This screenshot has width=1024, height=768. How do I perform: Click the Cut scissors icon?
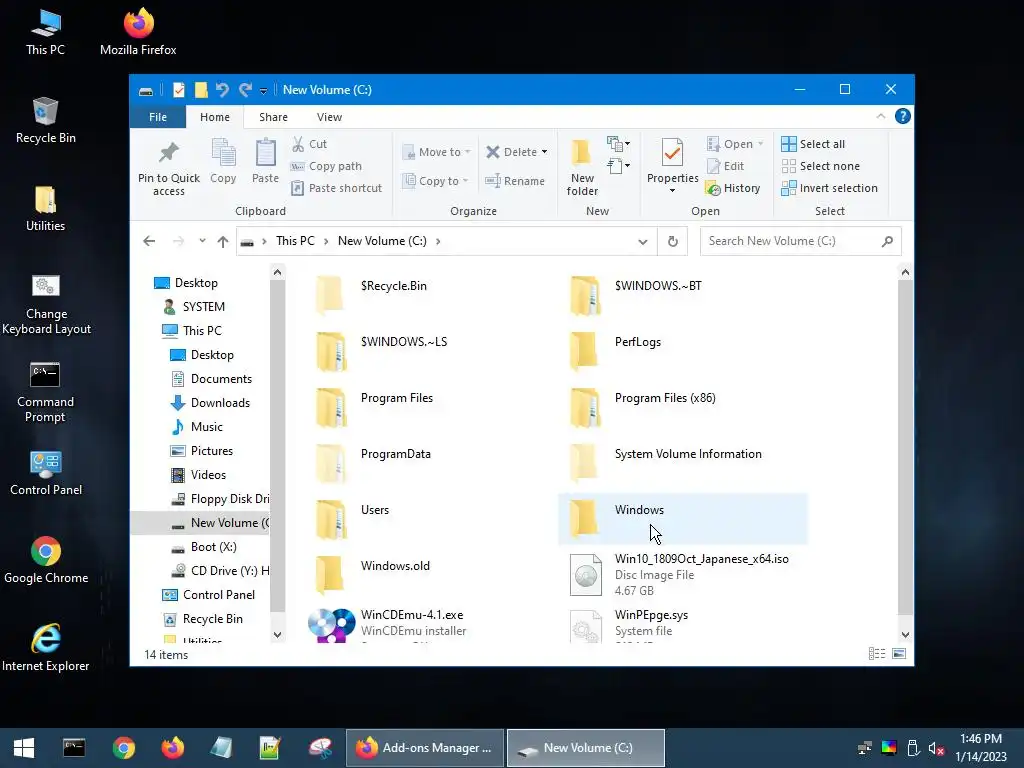click(x=298, y=144)
